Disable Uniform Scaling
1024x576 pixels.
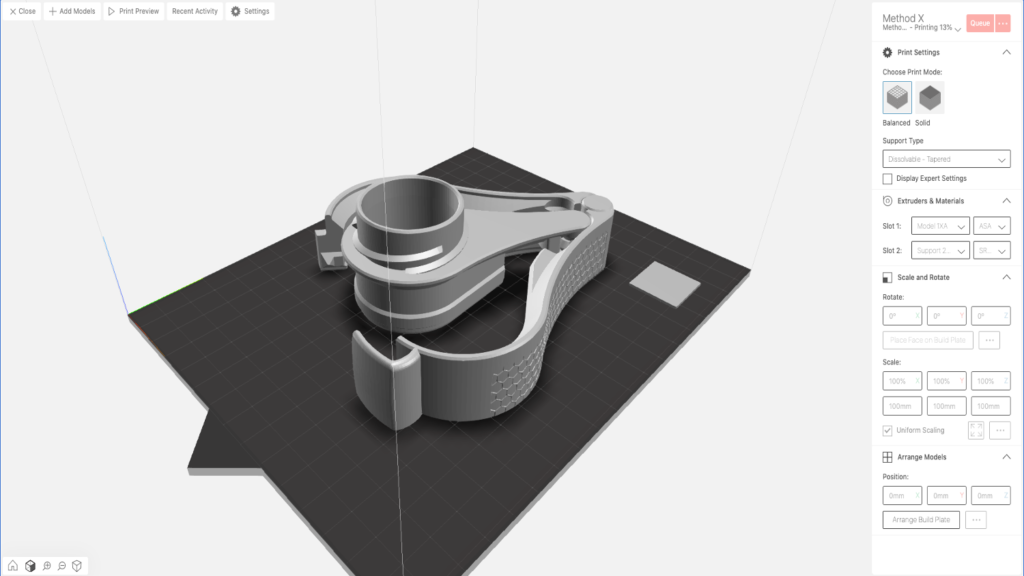coord(887,430)
